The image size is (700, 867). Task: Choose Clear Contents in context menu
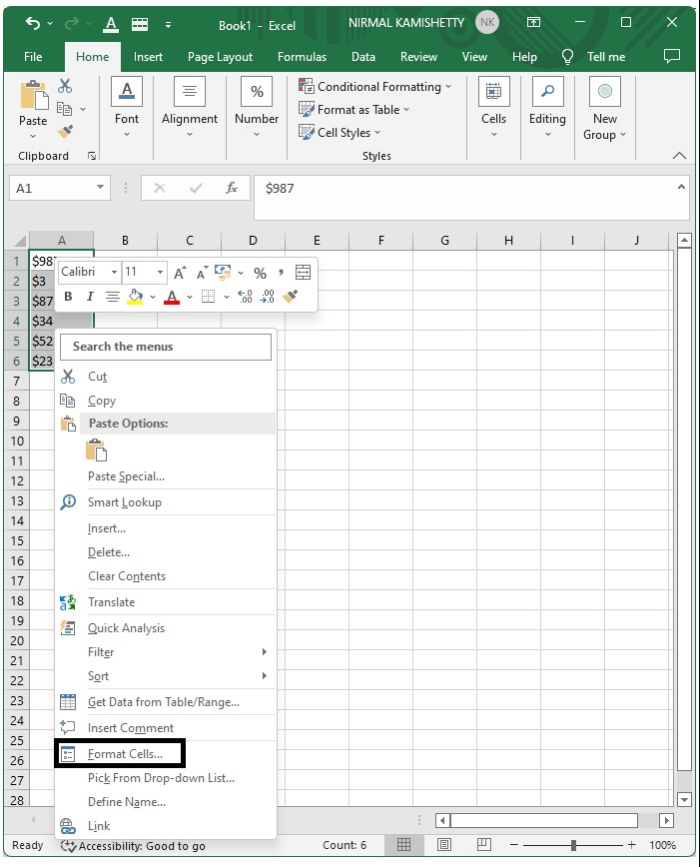(x=127, y=576)
